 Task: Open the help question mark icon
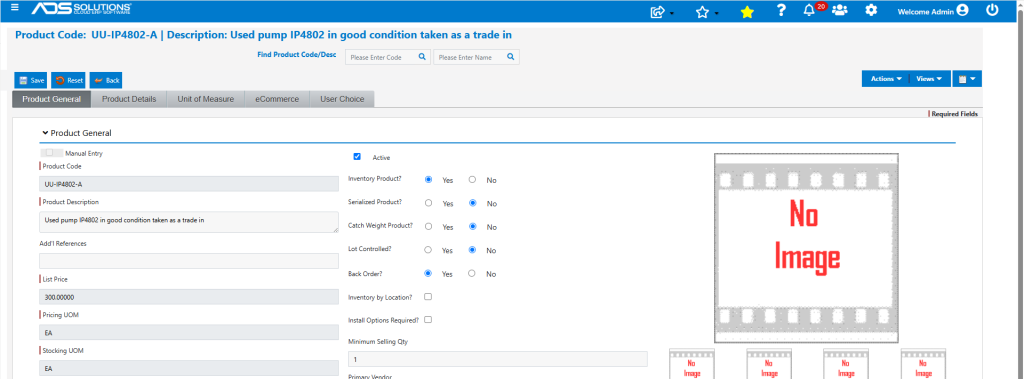tap(781, 10)
